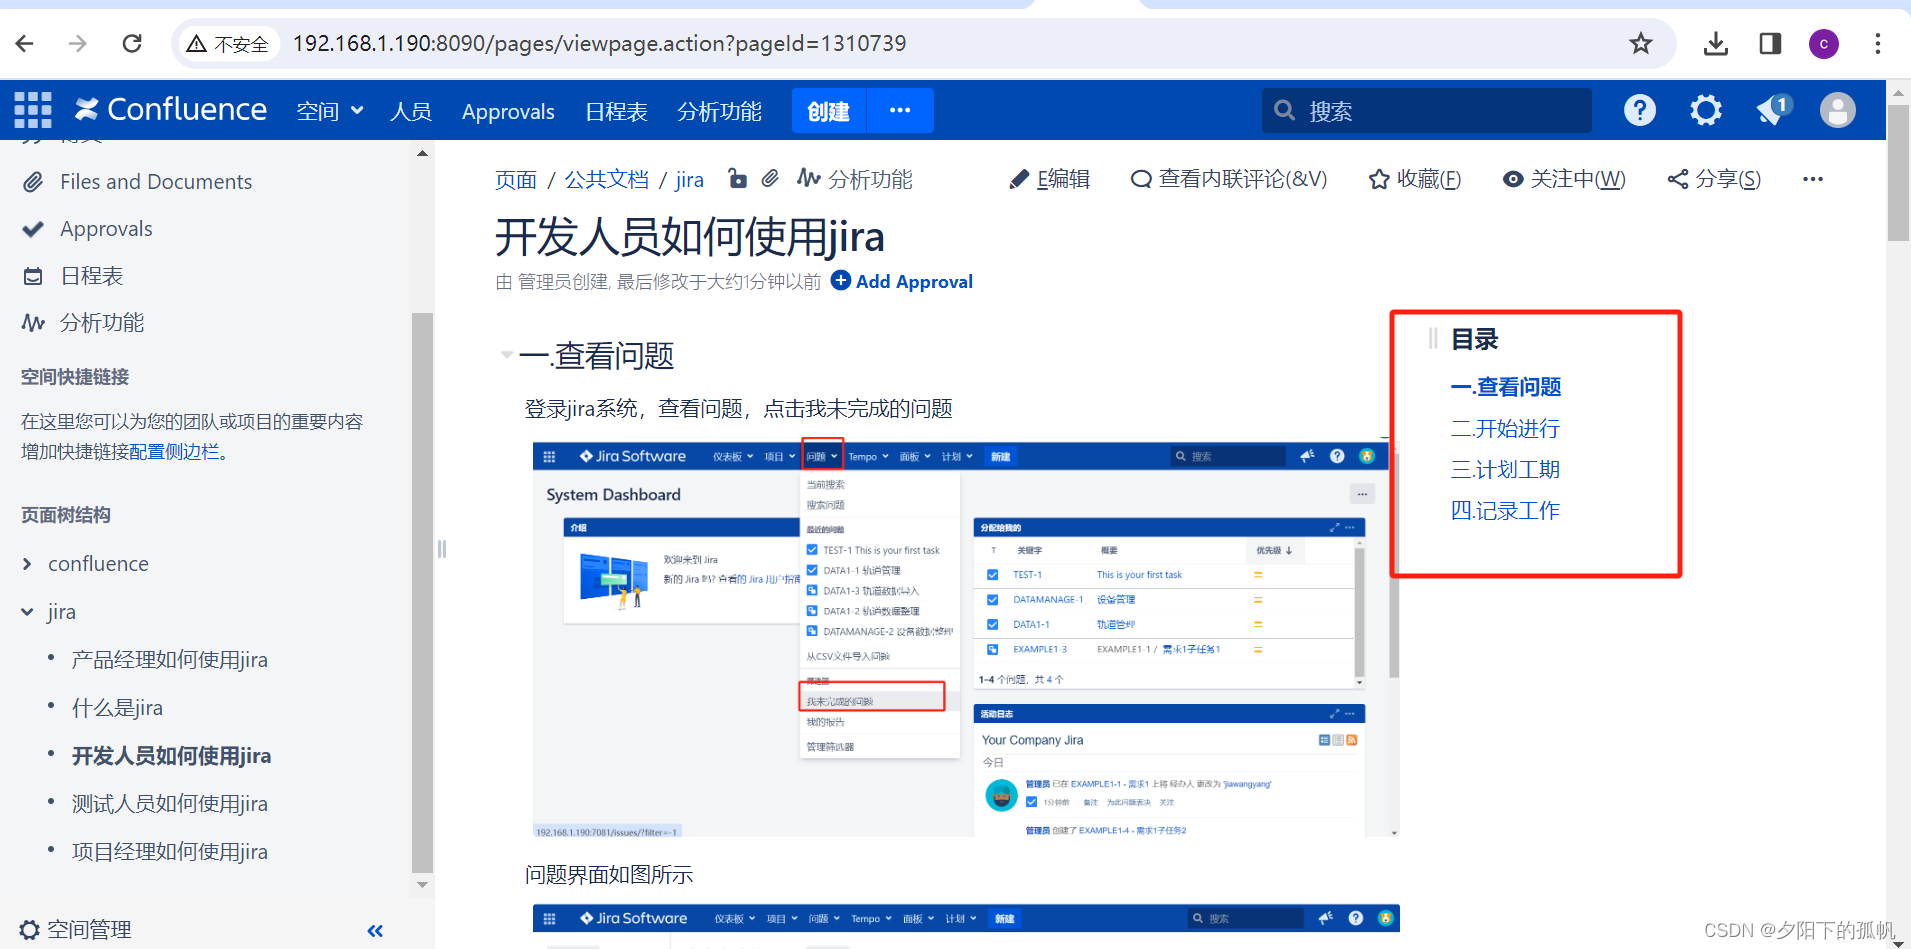
Task: Open 什么是jira page
Action: [x=117, y=708]
